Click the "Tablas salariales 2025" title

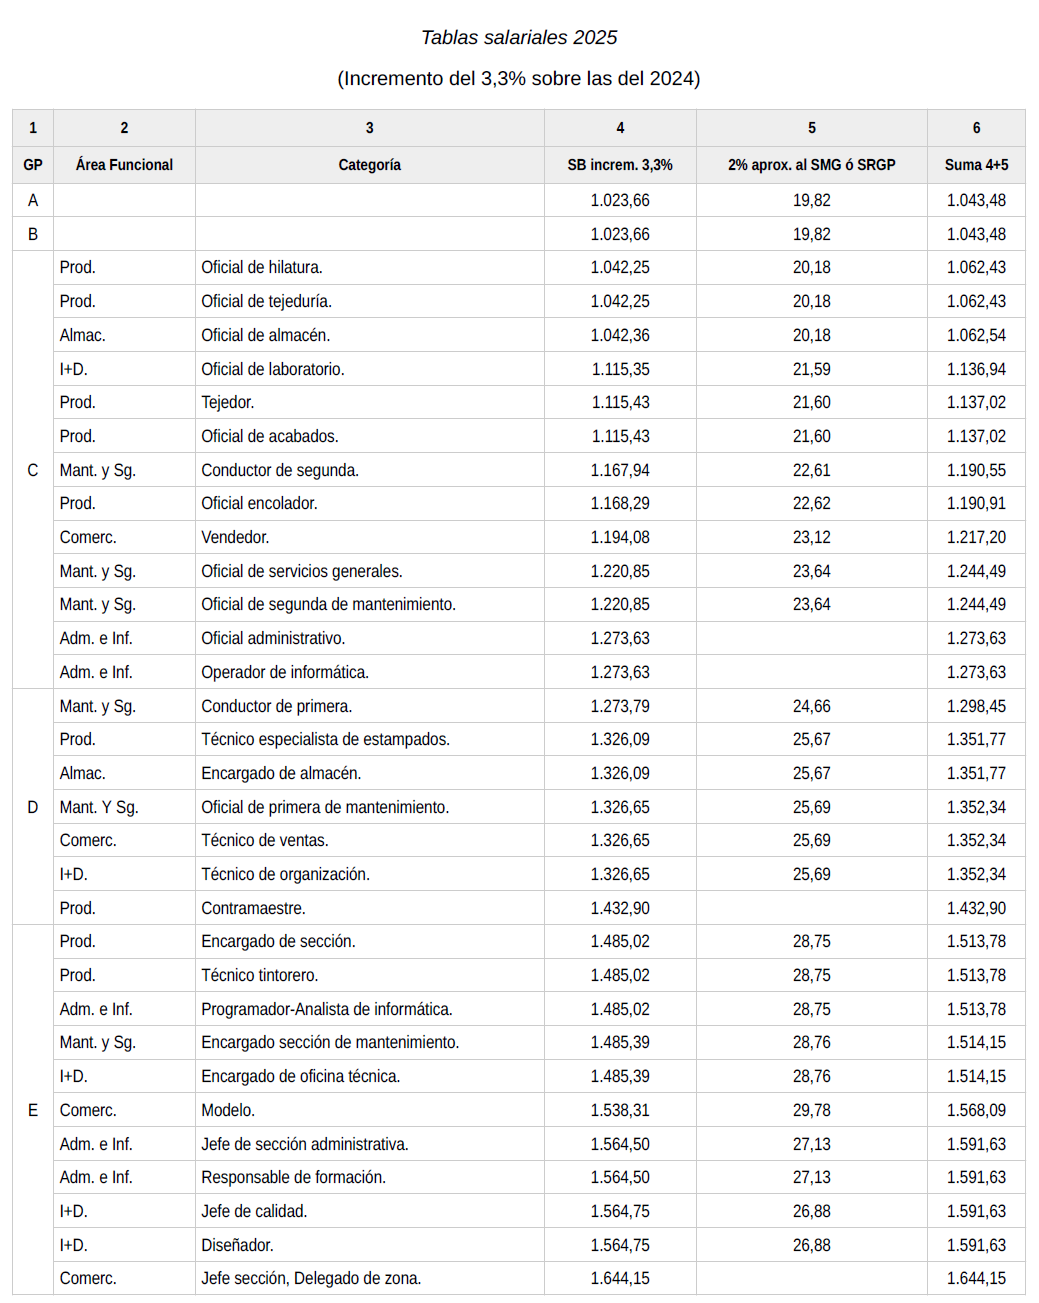(518, 38)
